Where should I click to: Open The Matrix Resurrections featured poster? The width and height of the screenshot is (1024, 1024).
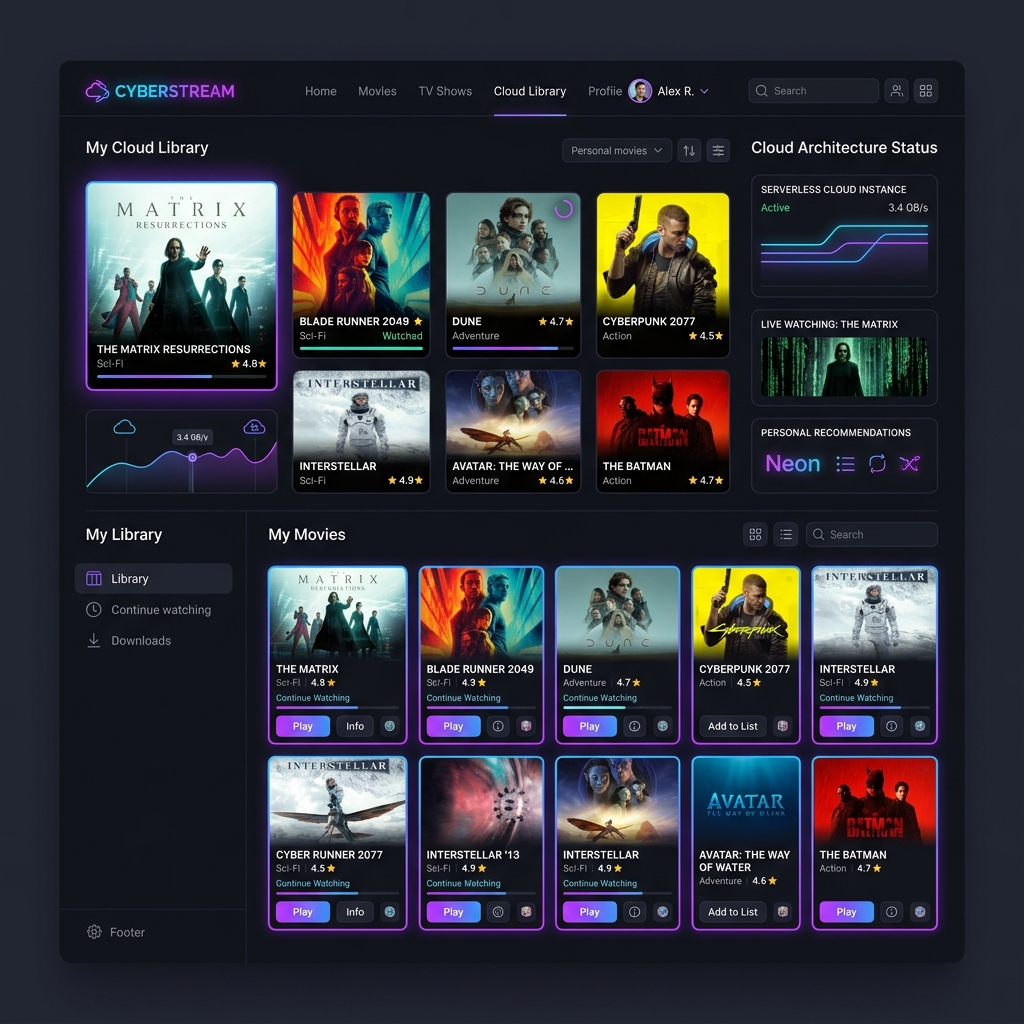(x=182, y=285)
